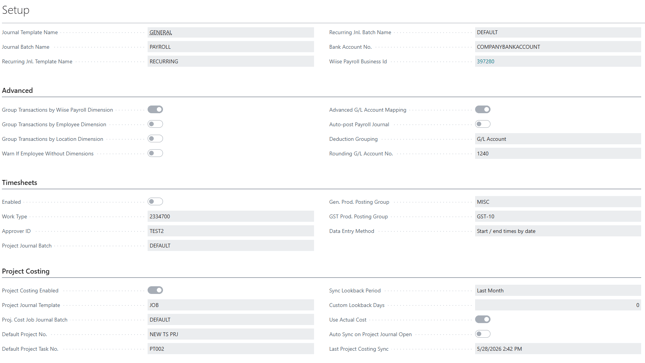645x363 pixels.
Task: Open Deduction Grouping G/L Account field
Action: pyautogui.click(x=558, y=139)
